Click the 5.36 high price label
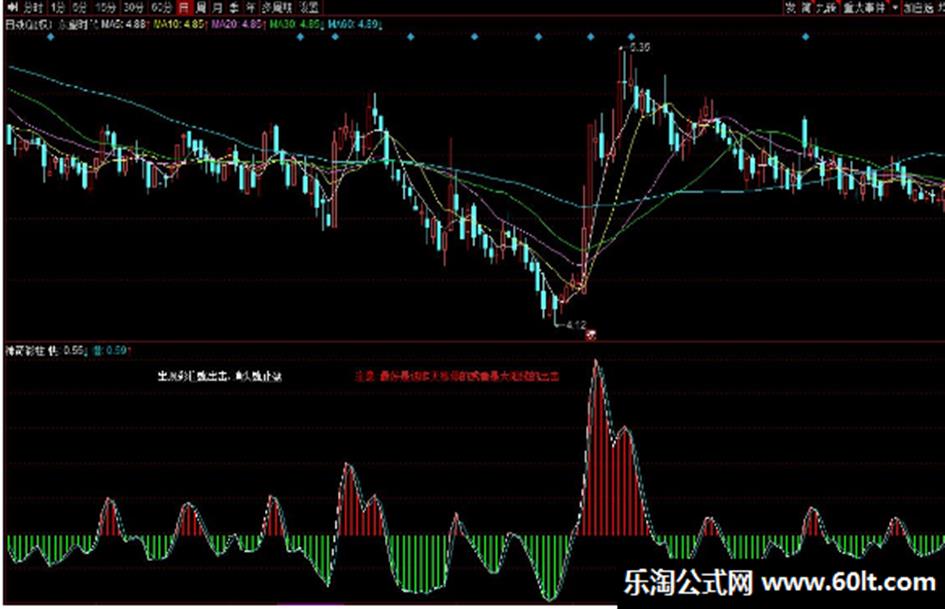Viewport: 945px width, 609px height. [x=639, y=47]
